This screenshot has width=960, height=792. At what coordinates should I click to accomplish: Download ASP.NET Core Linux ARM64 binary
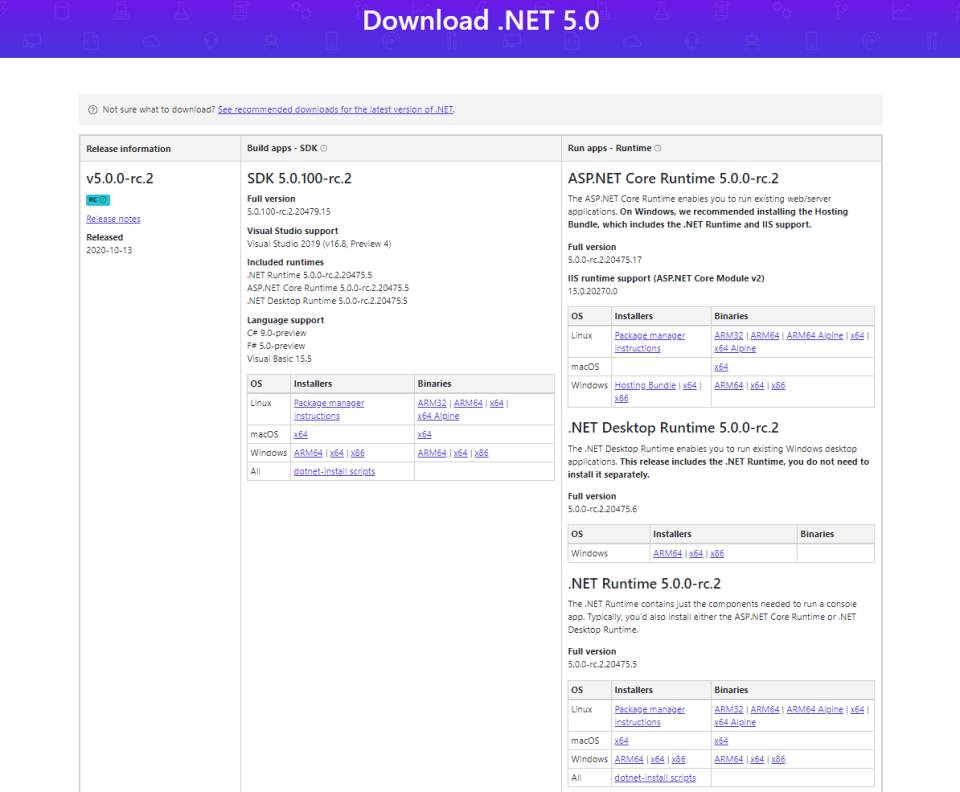765,336
